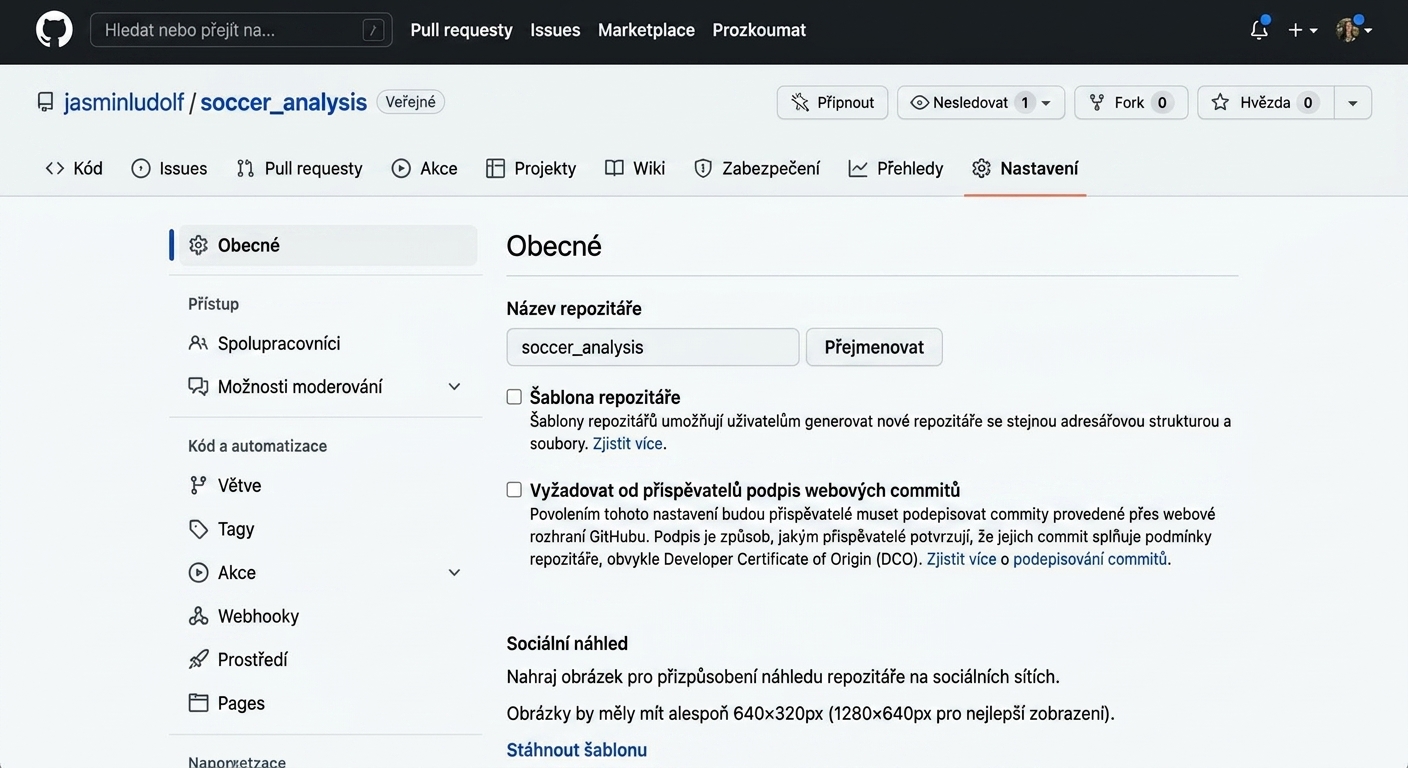
Task: Open the dropdown arrow beside Hvězda
Action: (1353, 102)
